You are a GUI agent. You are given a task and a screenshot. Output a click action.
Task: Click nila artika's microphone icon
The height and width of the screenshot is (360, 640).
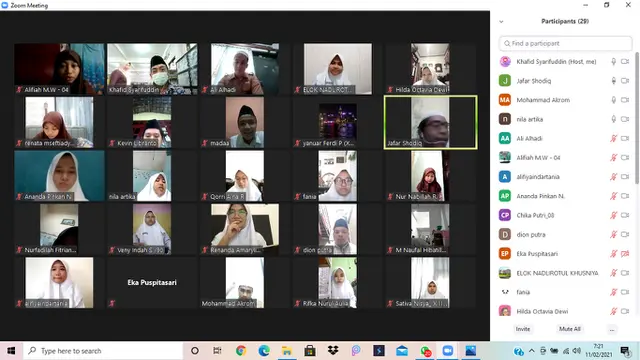click(613, 119)
